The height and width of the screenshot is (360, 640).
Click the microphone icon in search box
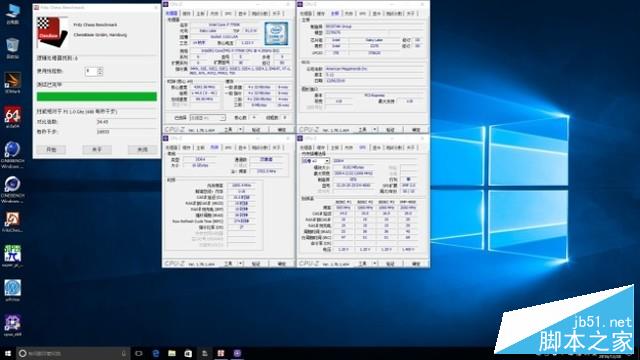(124, 353)
